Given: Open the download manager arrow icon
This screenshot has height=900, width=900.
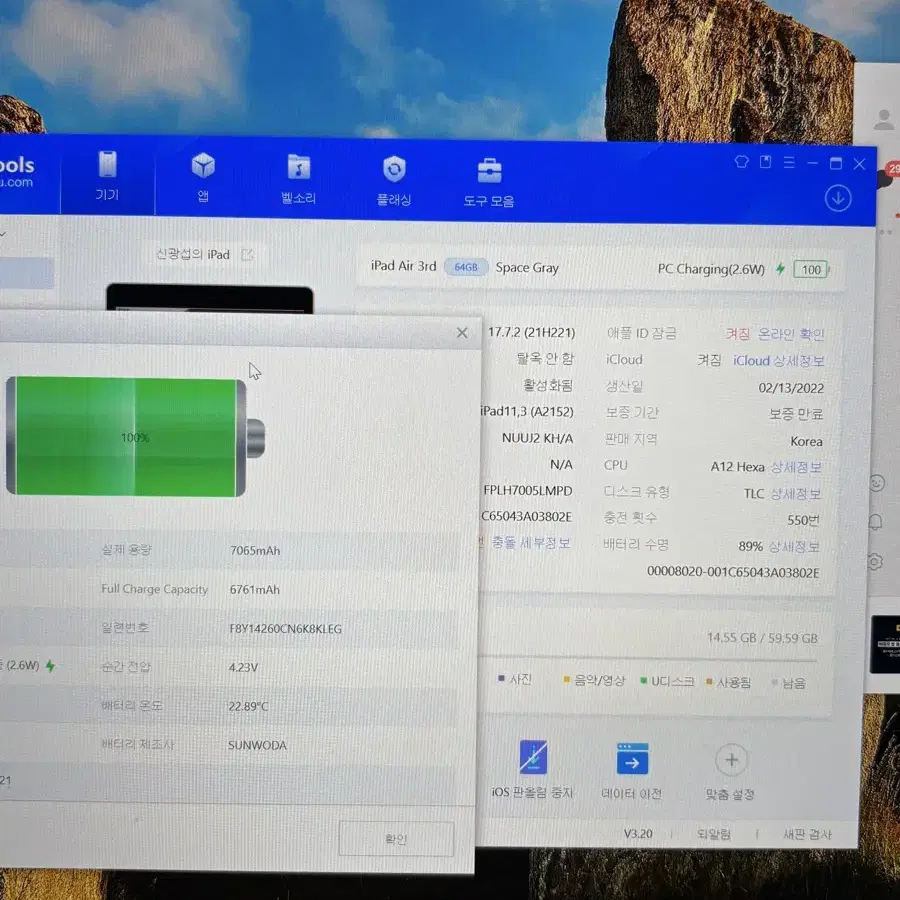Looking at the screenshot, I should pyautogui.click(x=838, y=199).
